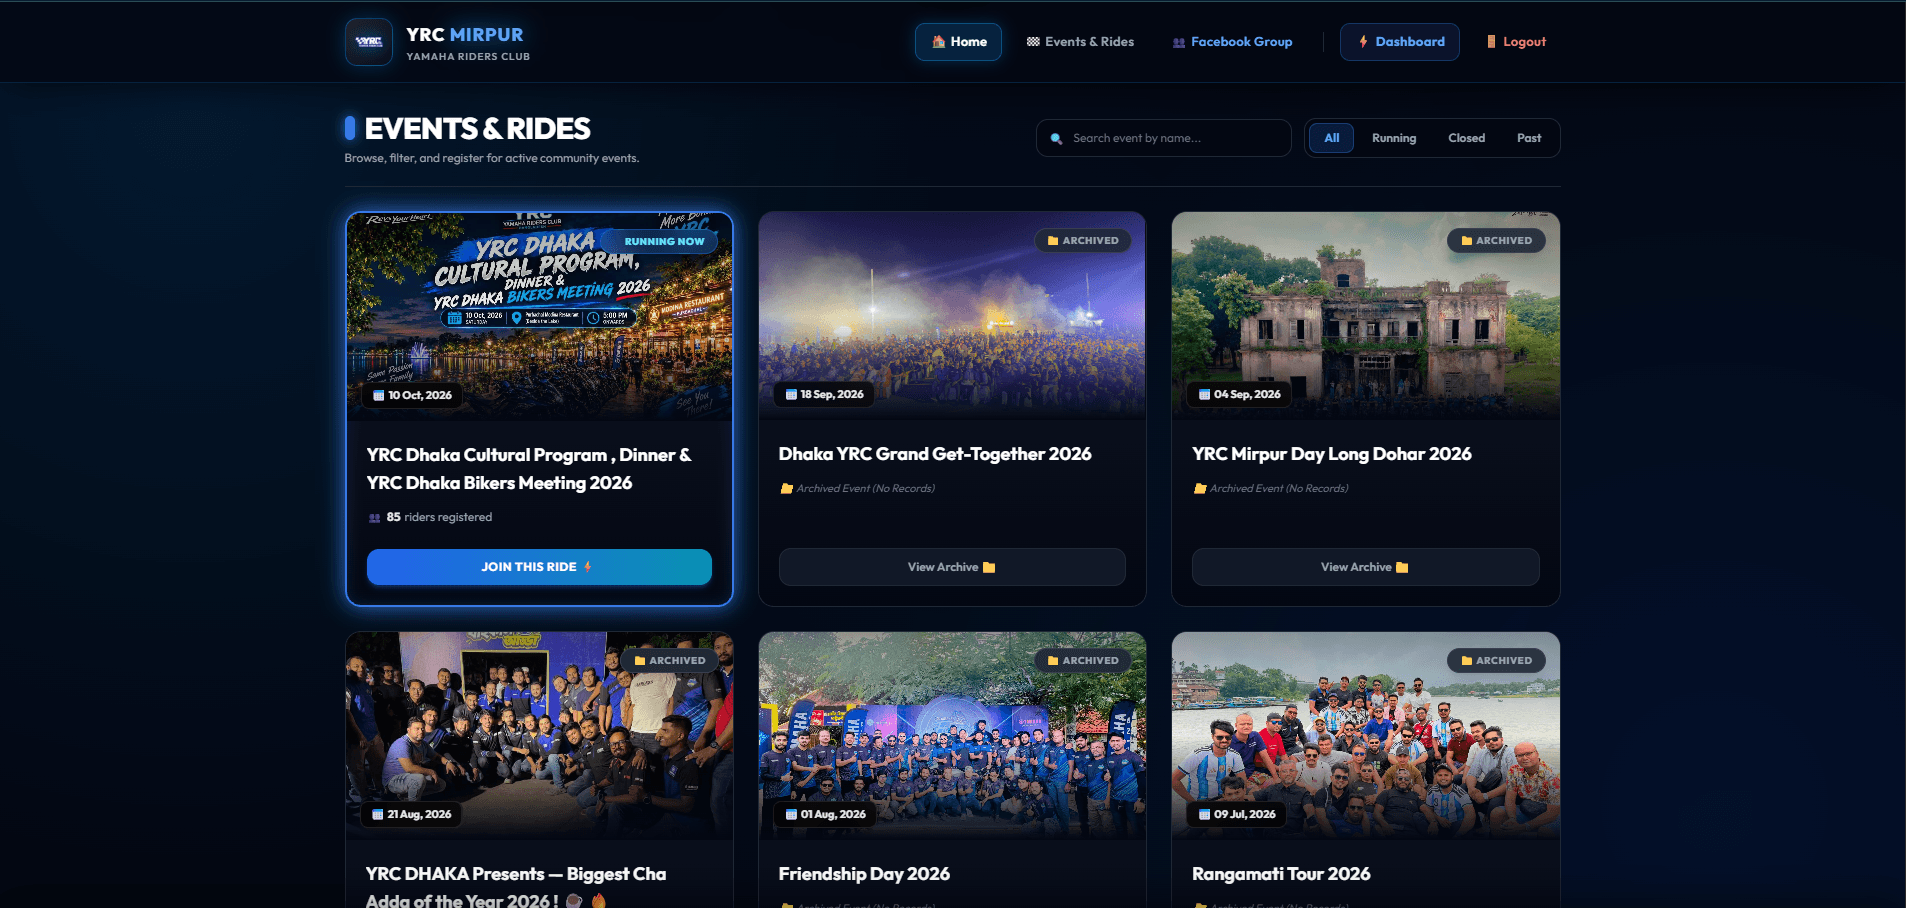Click ARCHIVED badge on Friendship Day card
Image resolution: width=1906 pixels, height=908 pixels.
pos(1083,661)
